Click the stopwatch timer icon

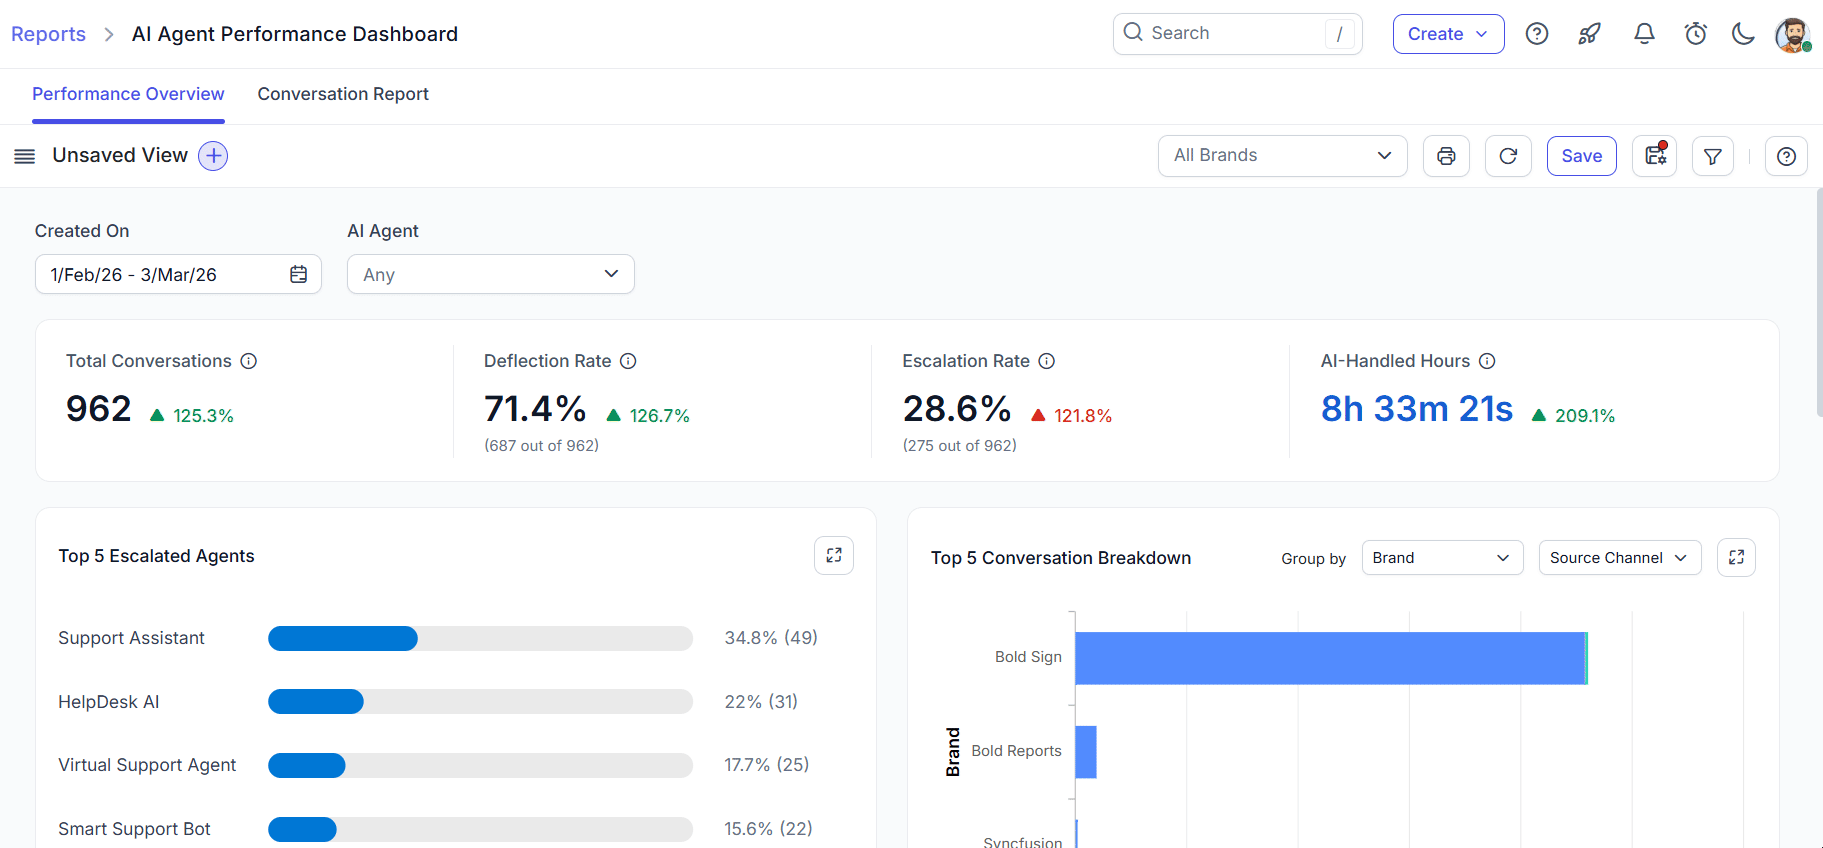1695,34
